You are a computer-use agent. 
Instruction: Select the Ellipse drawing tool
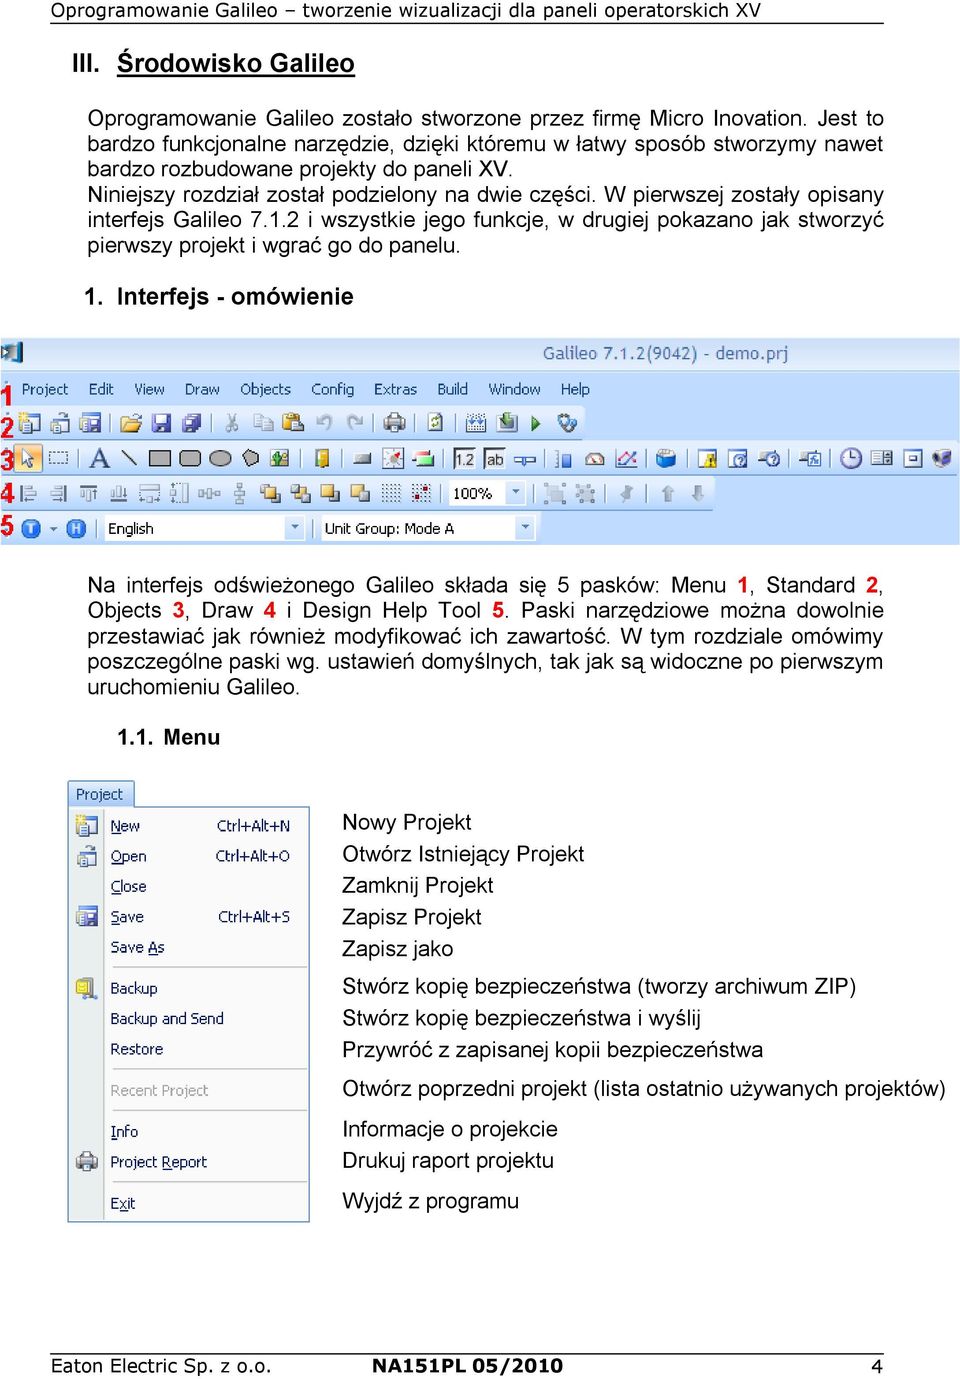[x=220, y=459]
